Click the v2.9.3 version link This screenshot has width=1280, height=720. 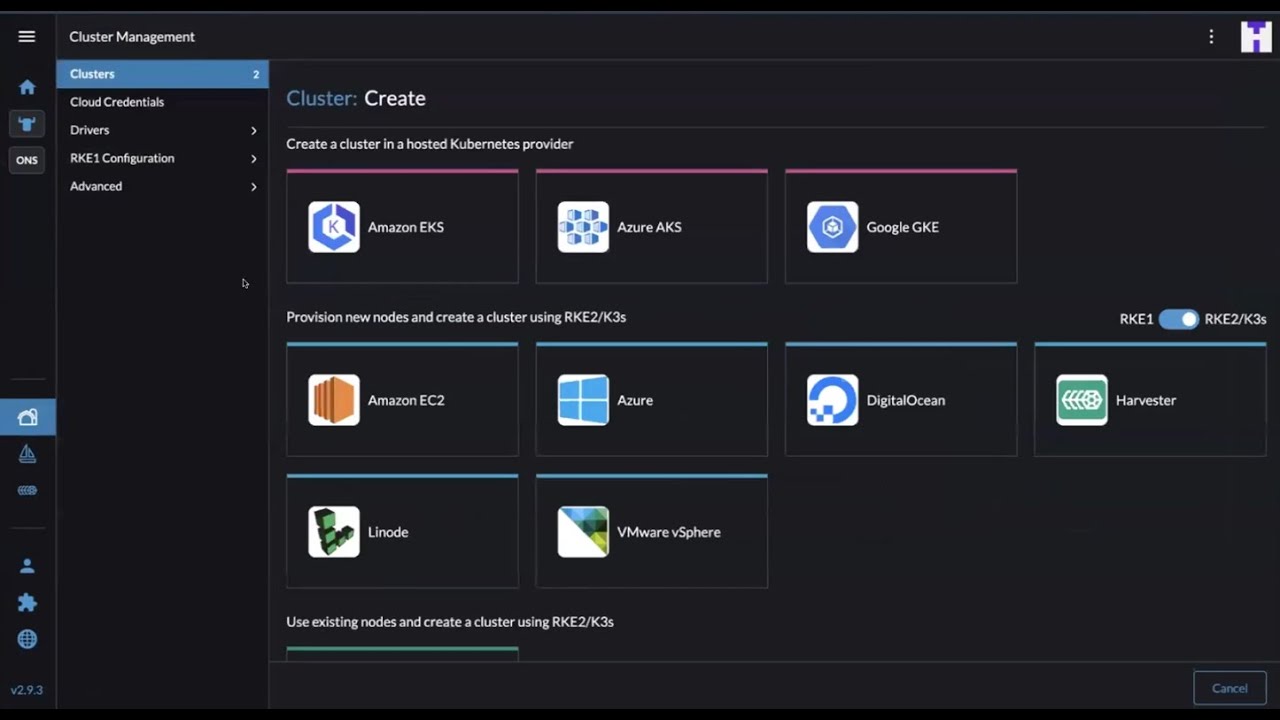coord(27,690)
